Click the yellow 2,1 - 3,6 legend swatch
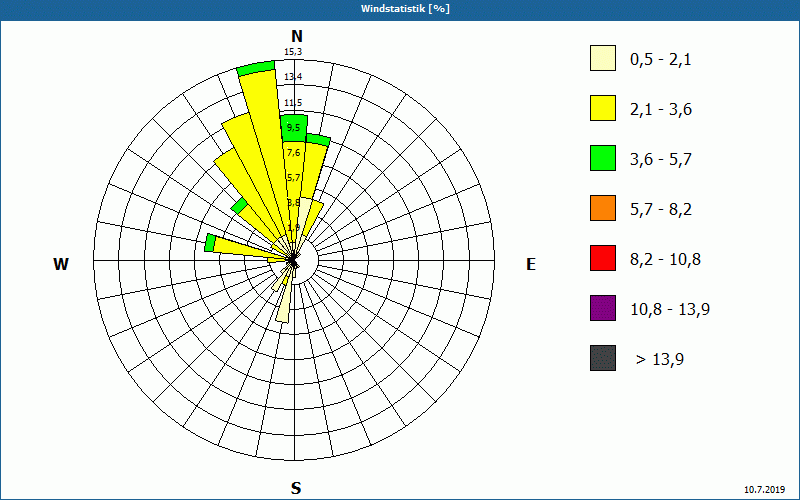800x500 pixels. click(x=603, y=108)
